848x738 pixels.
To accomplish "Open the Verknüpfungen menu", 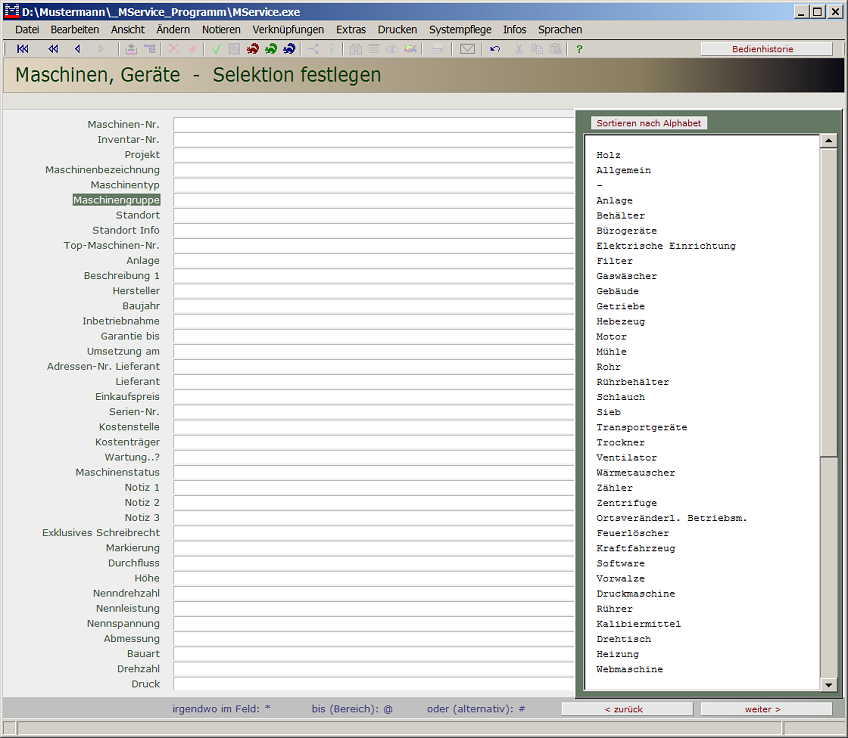I will pyautogui.click(x=288, y=30).
